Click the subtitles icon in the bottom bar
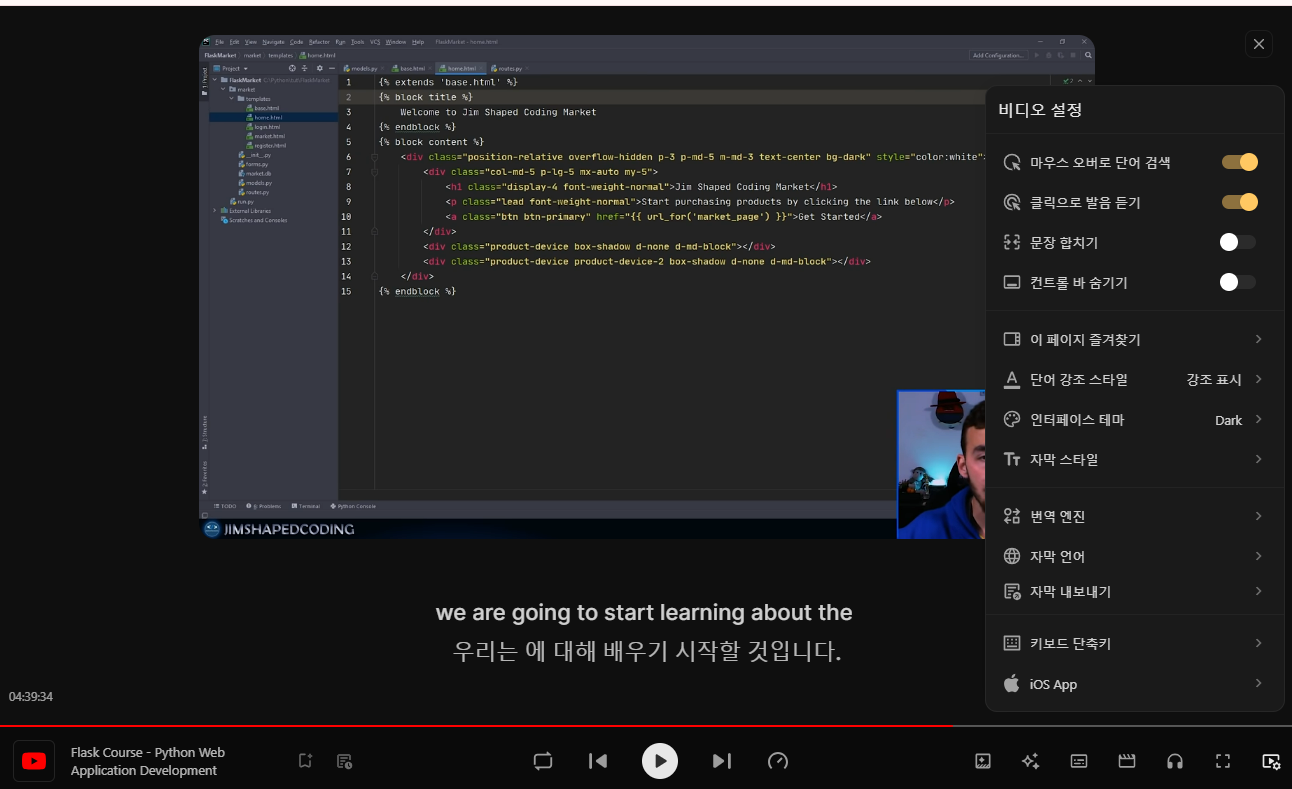 (1079, 761)
